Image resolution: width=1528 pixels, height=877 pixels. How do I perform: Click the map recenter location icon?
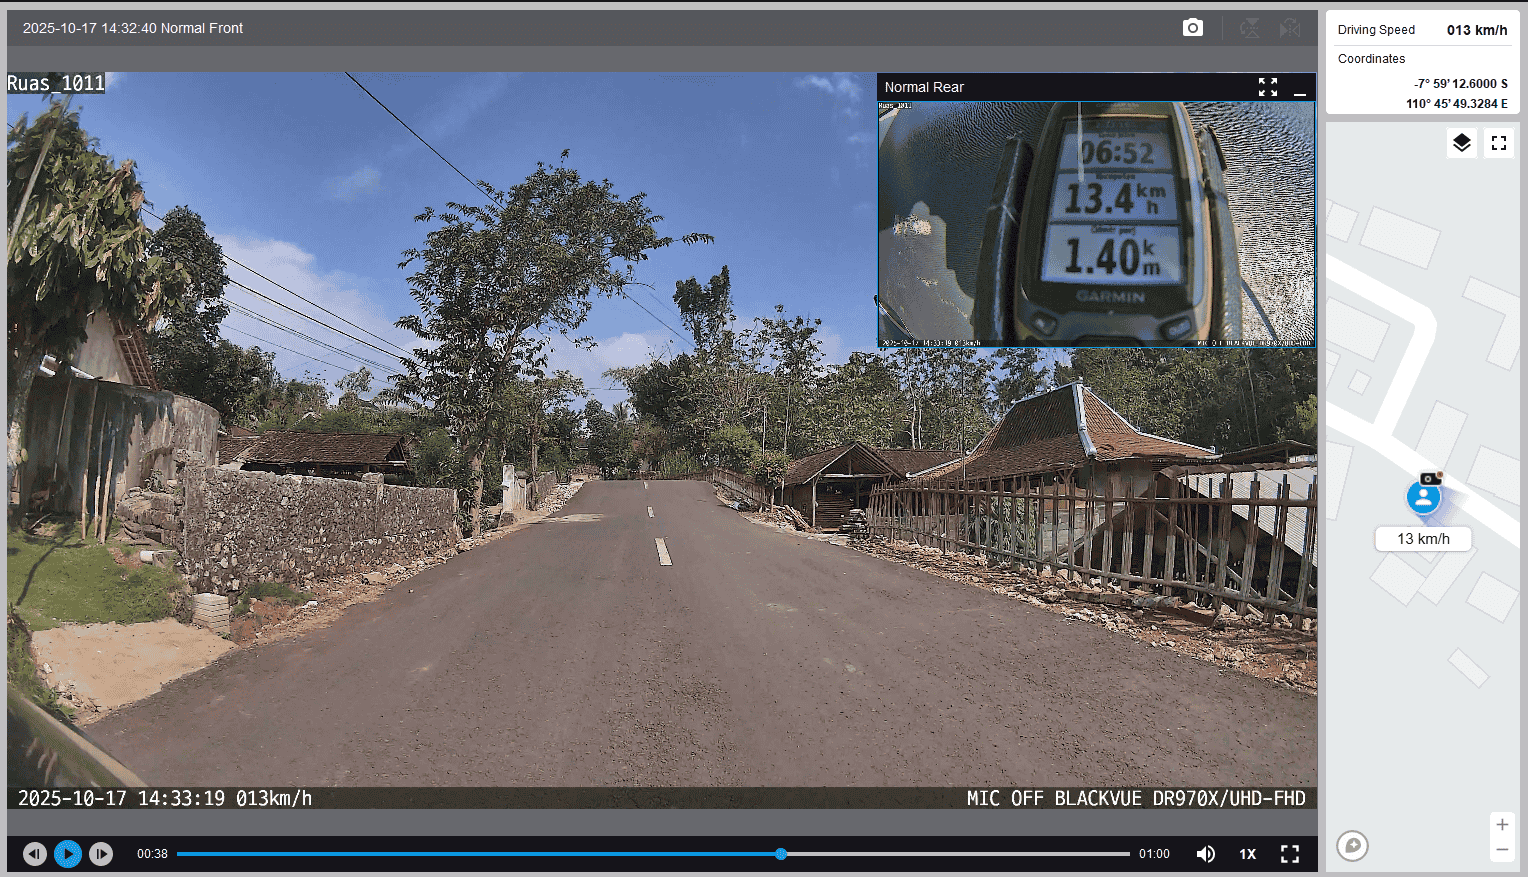click(1352, 846)
